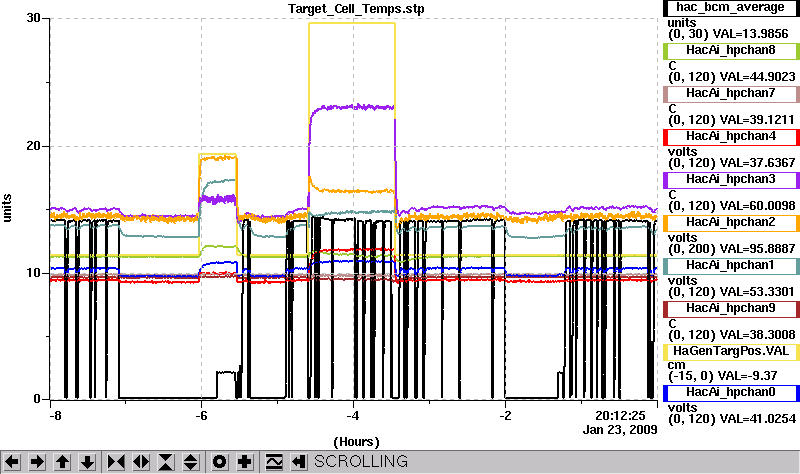
Task: Click the y-axis tick label 20
Action: pos(33,146)
